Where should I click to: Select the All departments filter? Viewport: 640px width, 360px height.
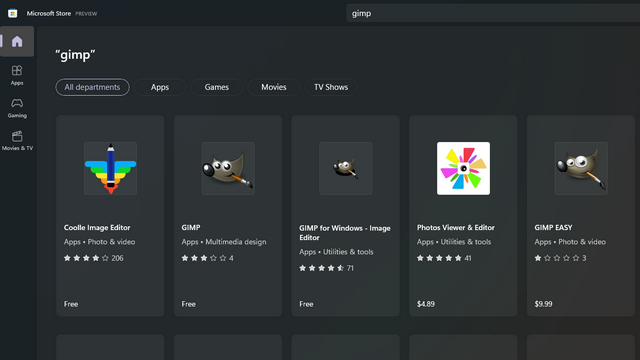click(92, 87)
